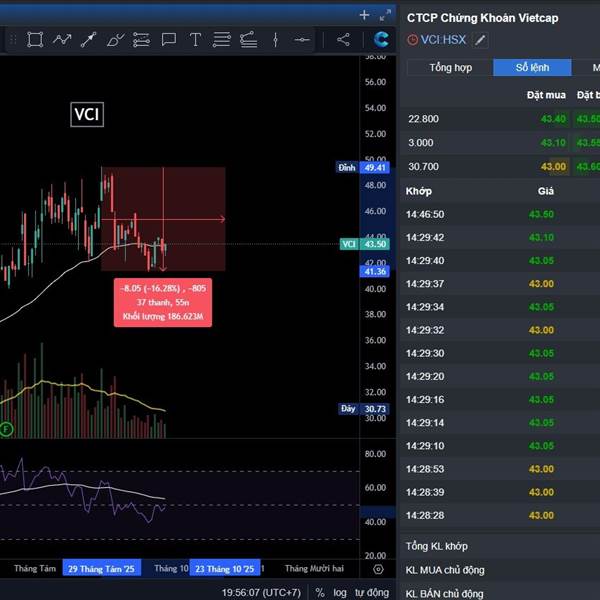Toggle log scale button
The image size is (600, 600).
tap(340, 593)
